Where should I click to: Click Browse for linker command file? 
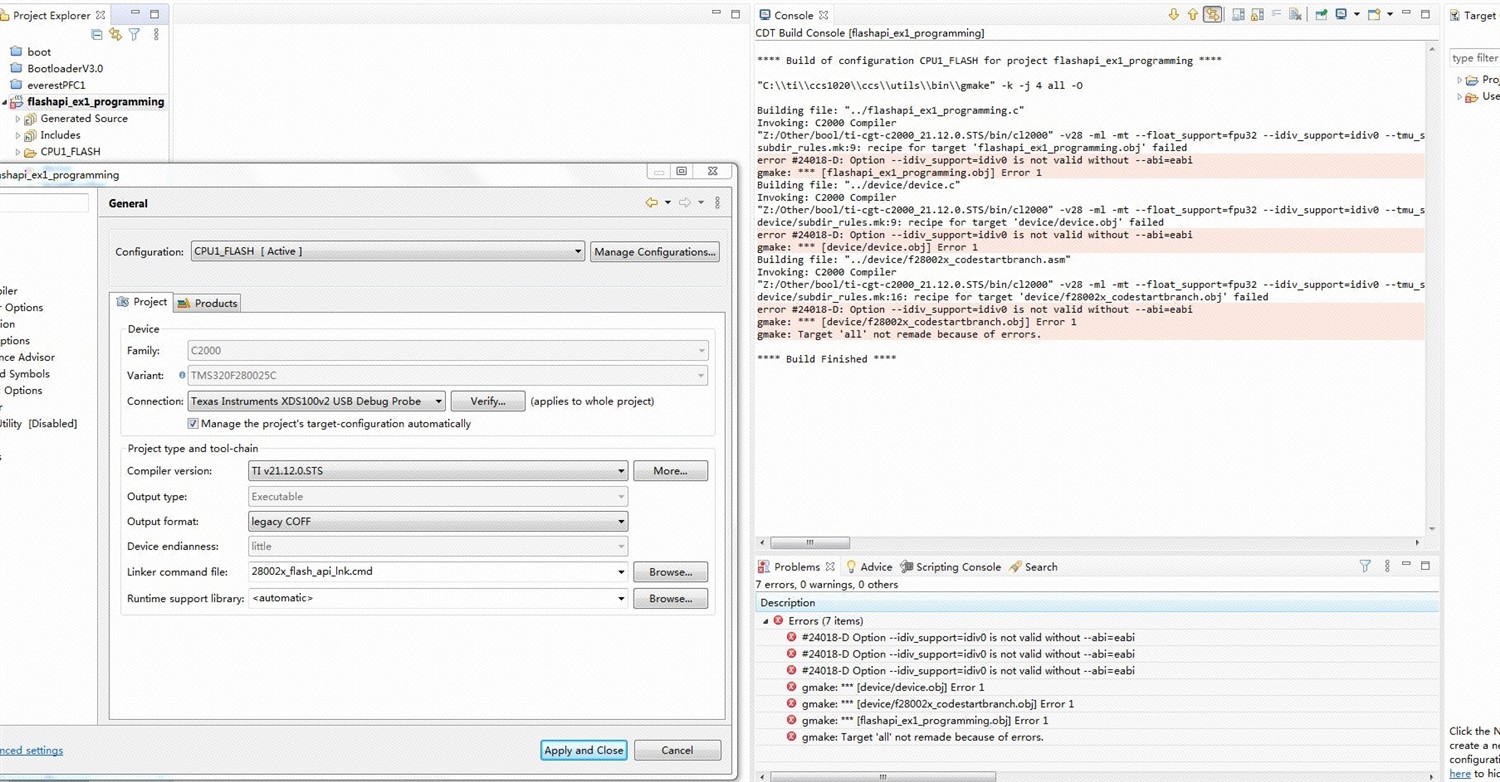click(670, 573)
